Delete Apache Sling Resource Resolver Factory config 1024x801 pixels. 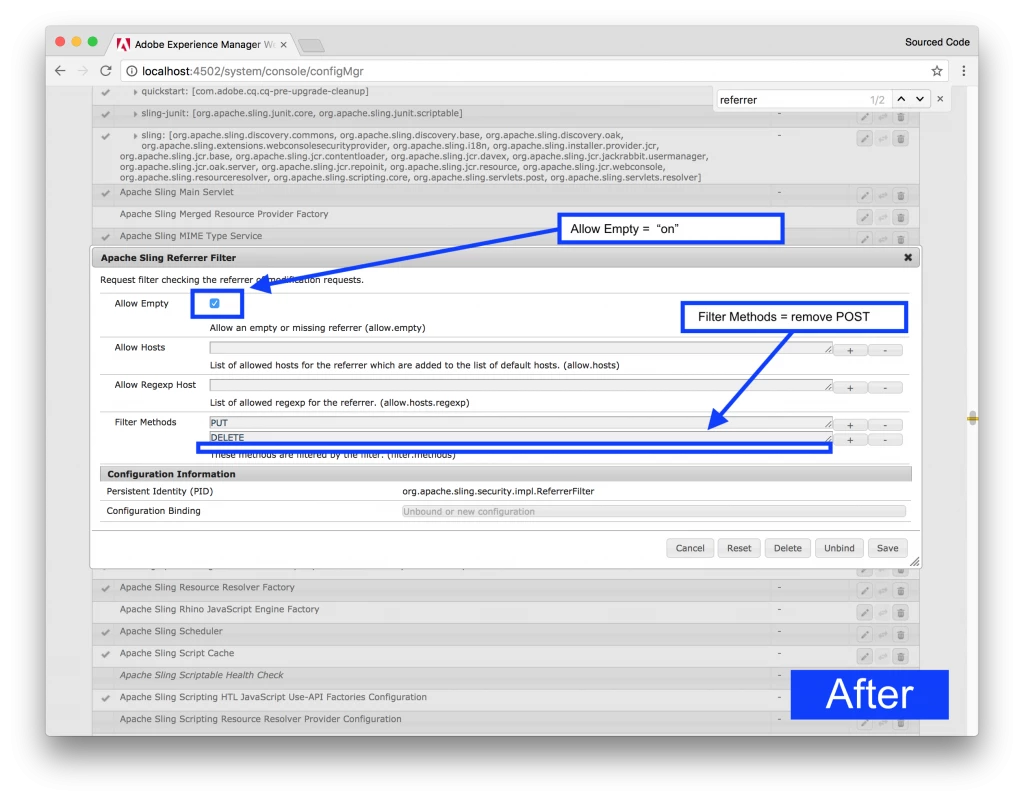(901, 591)
